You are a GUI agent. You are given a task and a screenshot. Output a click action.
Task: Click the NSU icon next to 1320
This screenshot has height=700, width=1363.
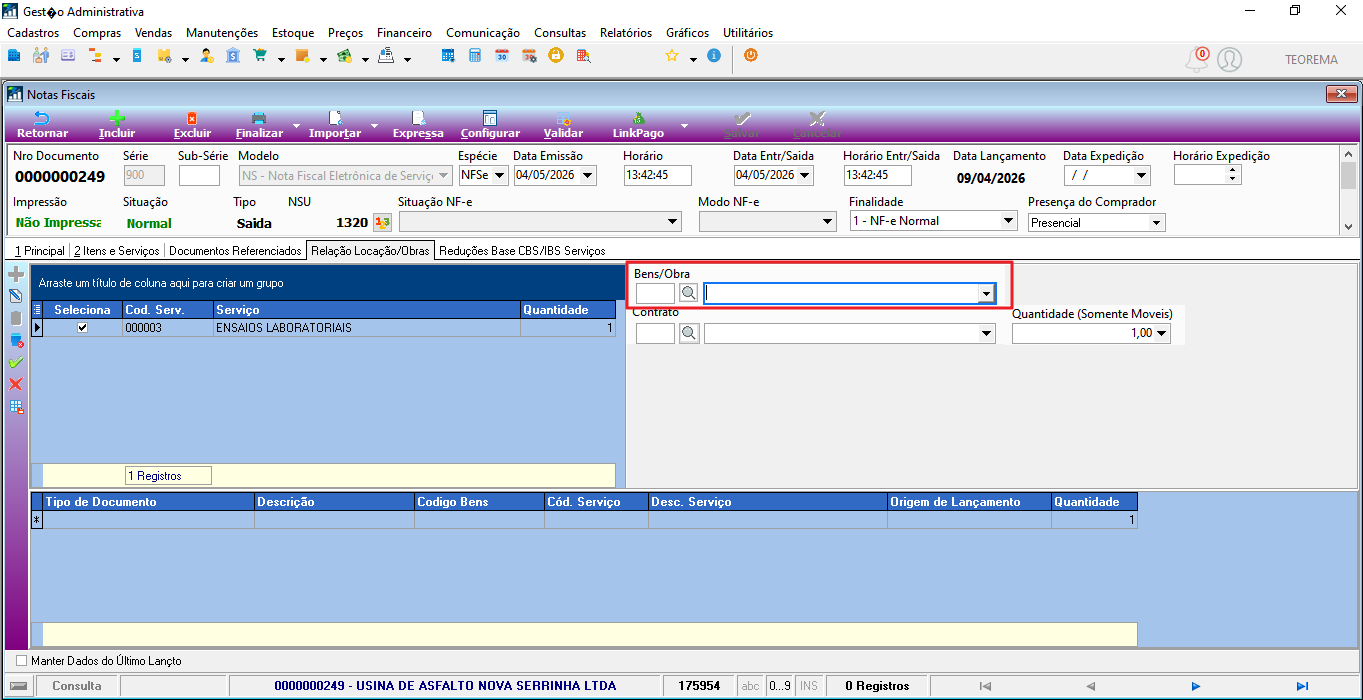(382, 222)
